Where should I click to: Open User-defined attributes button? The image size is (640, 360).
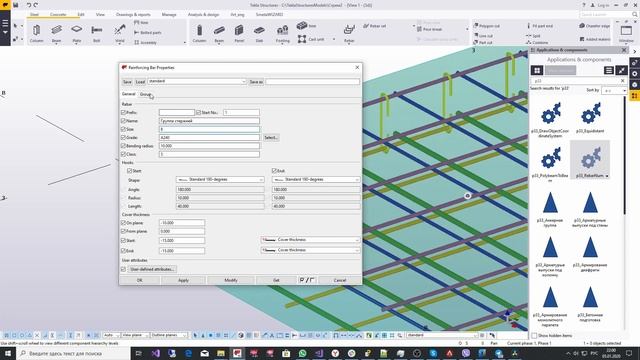152,269
